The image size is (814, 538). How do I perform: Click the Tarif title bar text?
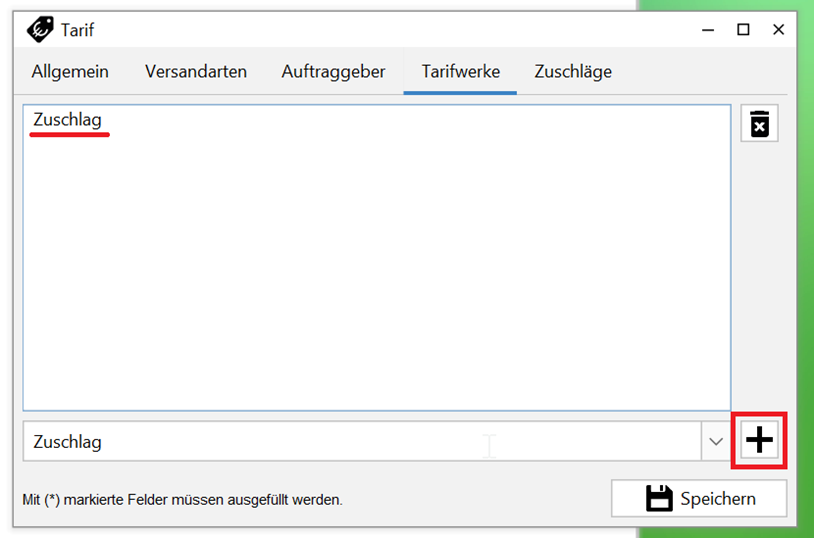pos(78,30)
